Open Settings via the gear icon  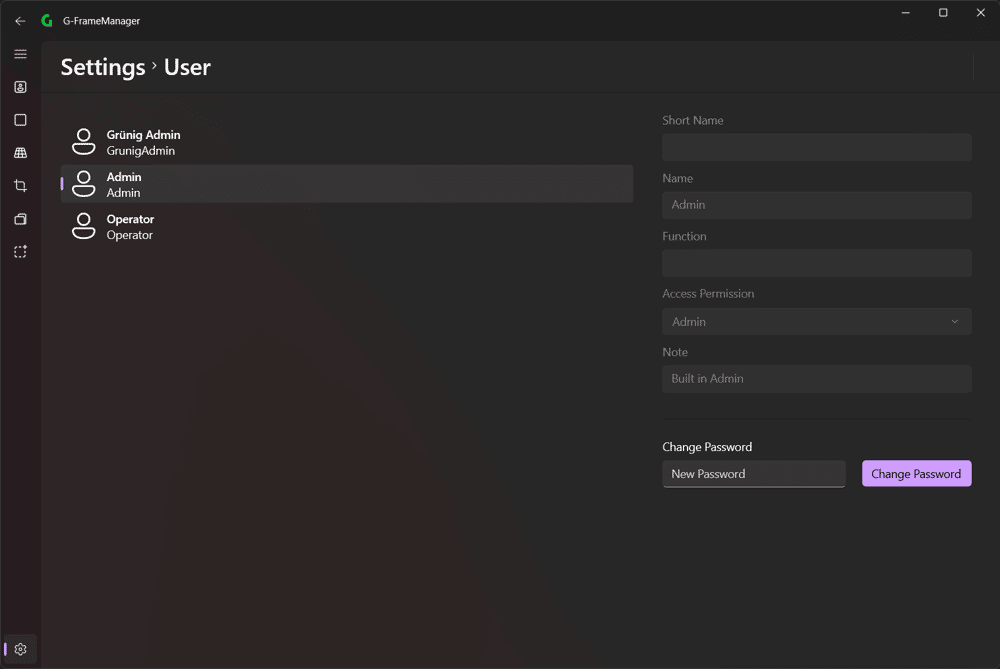pyautogui.click(x=20, y=649)
